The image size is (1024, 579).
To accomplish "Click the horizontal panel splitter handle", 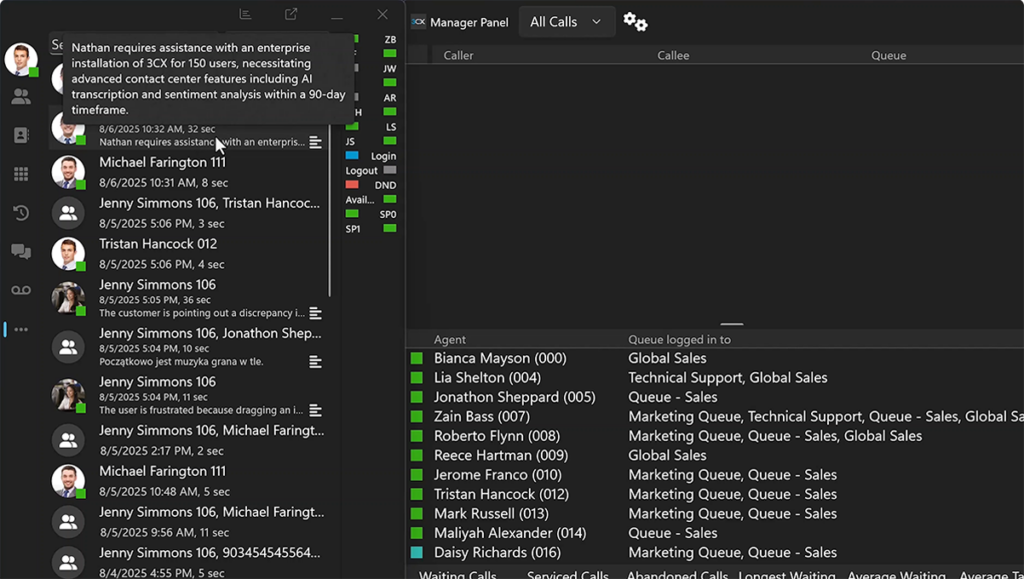I will [732, 324].
